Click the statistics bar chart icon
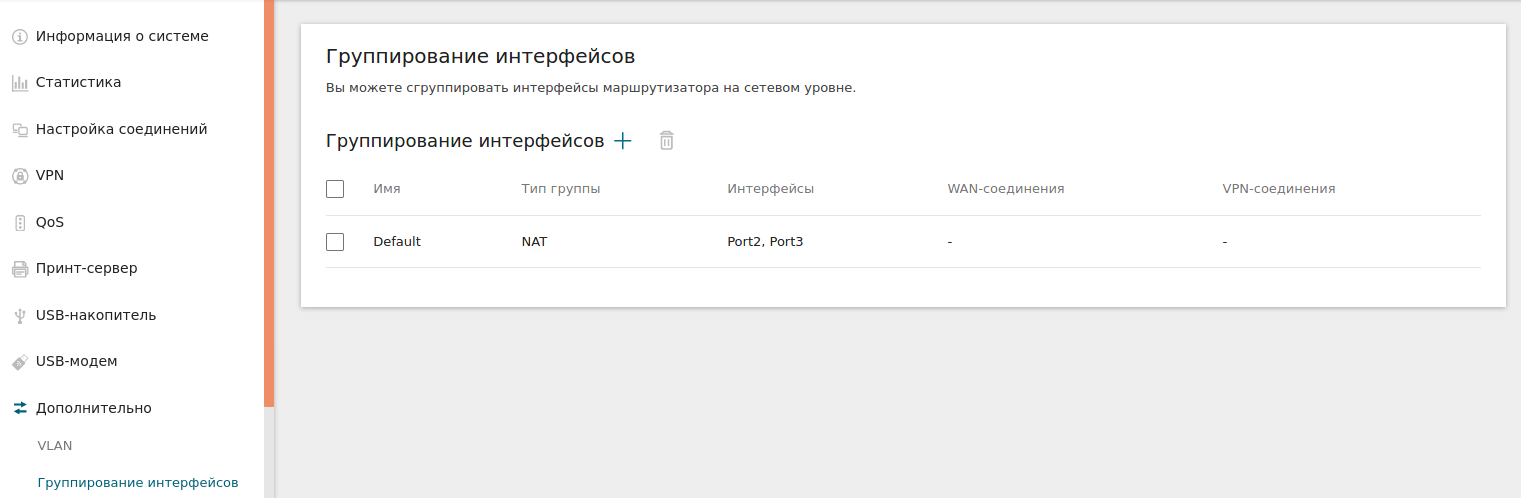The image size is (1521, 498). 19,83
